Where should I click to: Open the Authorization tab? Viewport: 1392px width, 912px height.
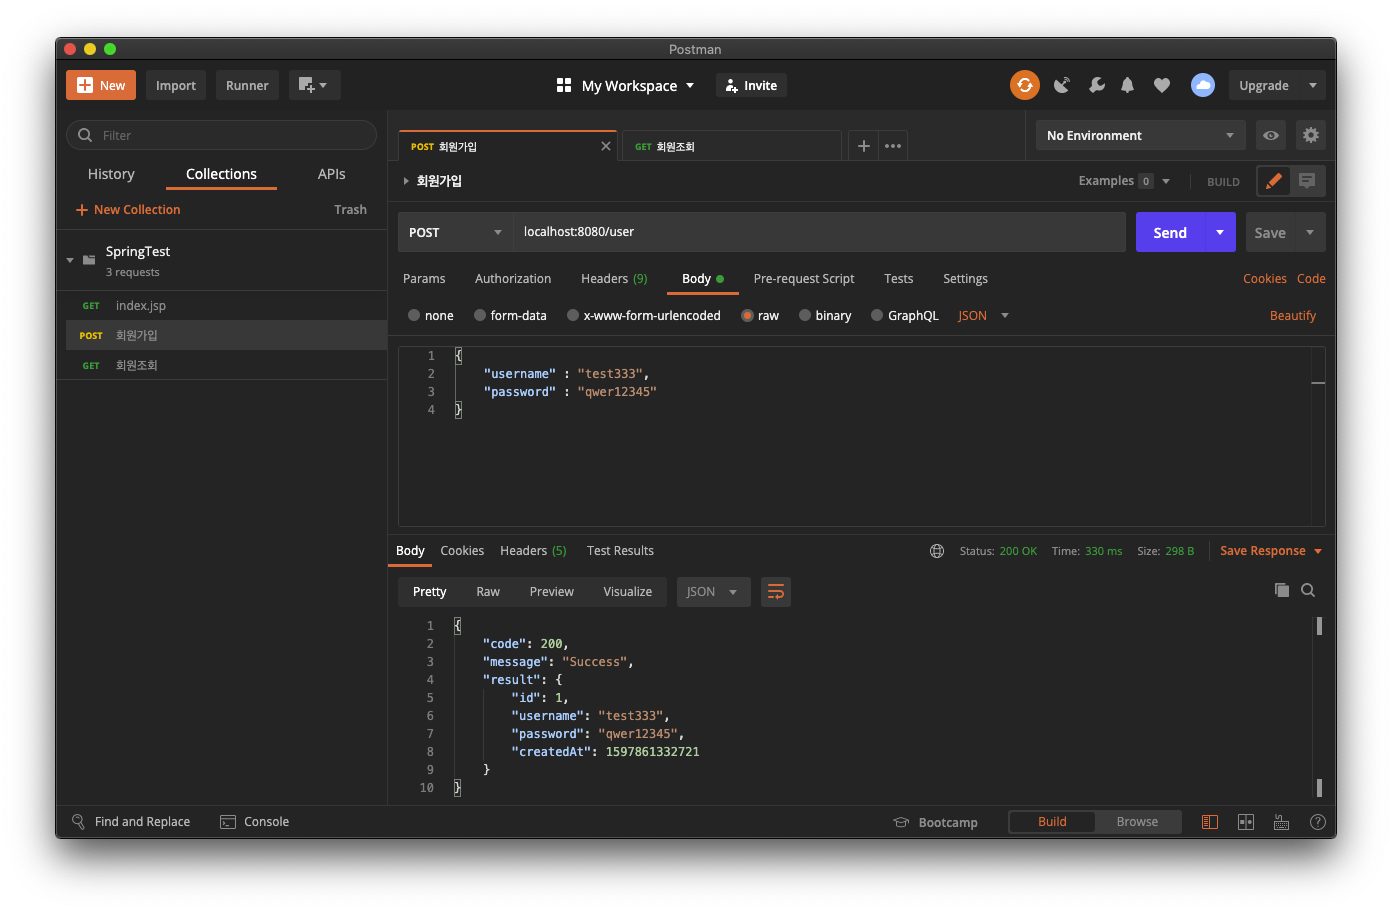(513, 279)
